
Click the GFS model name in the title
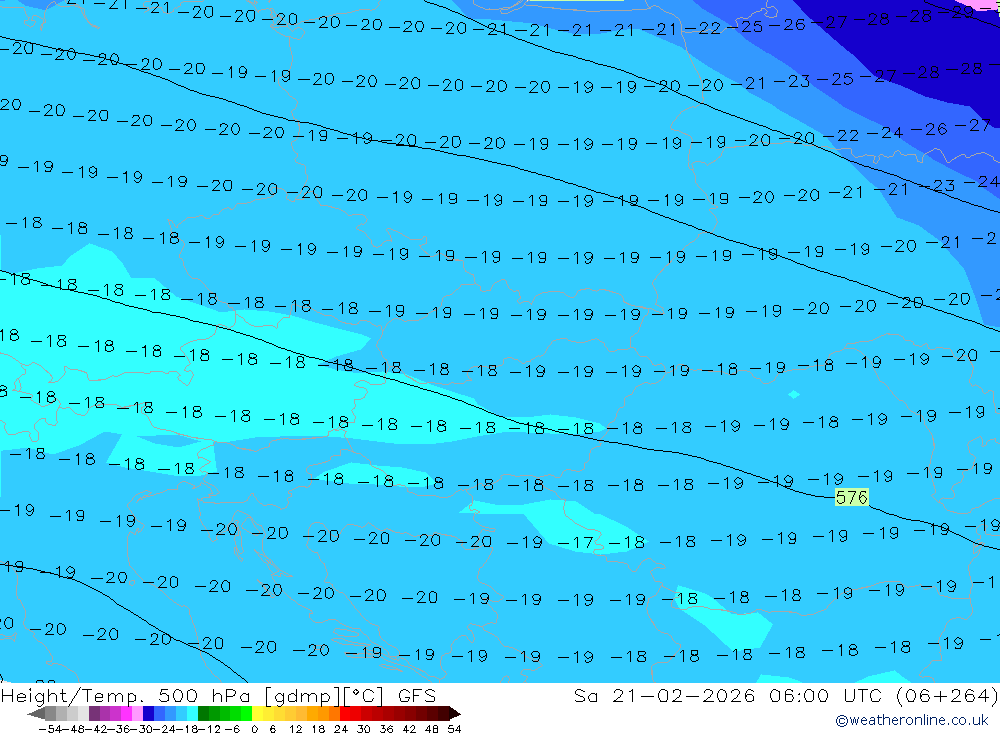[x=417, y=695]
